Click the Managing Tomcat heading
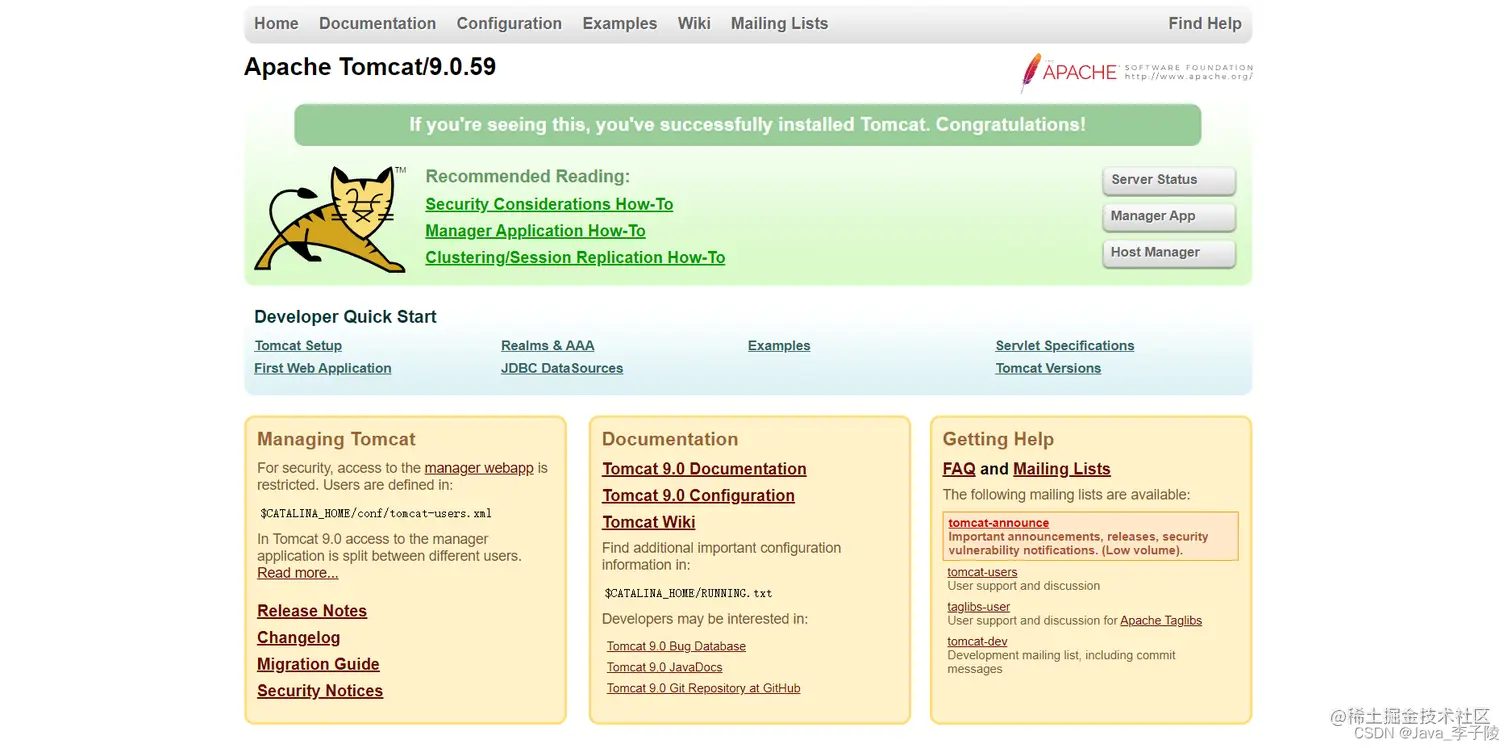This screenshot has height=748, width=1512. [336, 439]
